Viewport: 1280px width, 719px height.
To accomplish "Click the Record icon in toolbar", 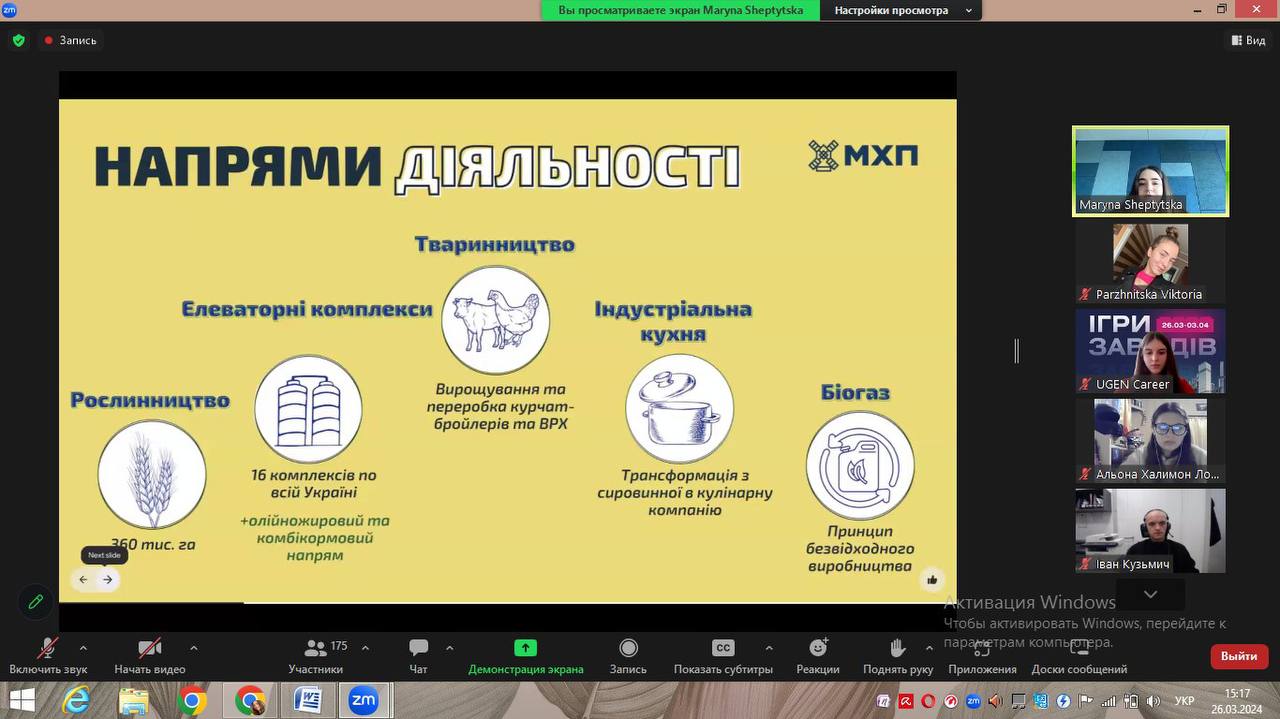I will point(628,648).
